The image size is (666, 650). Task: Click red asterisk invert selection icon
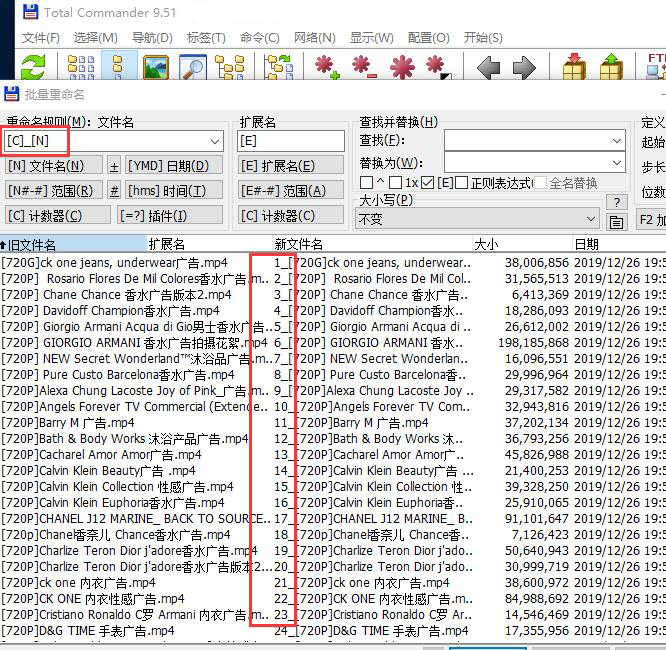(438, 67)
